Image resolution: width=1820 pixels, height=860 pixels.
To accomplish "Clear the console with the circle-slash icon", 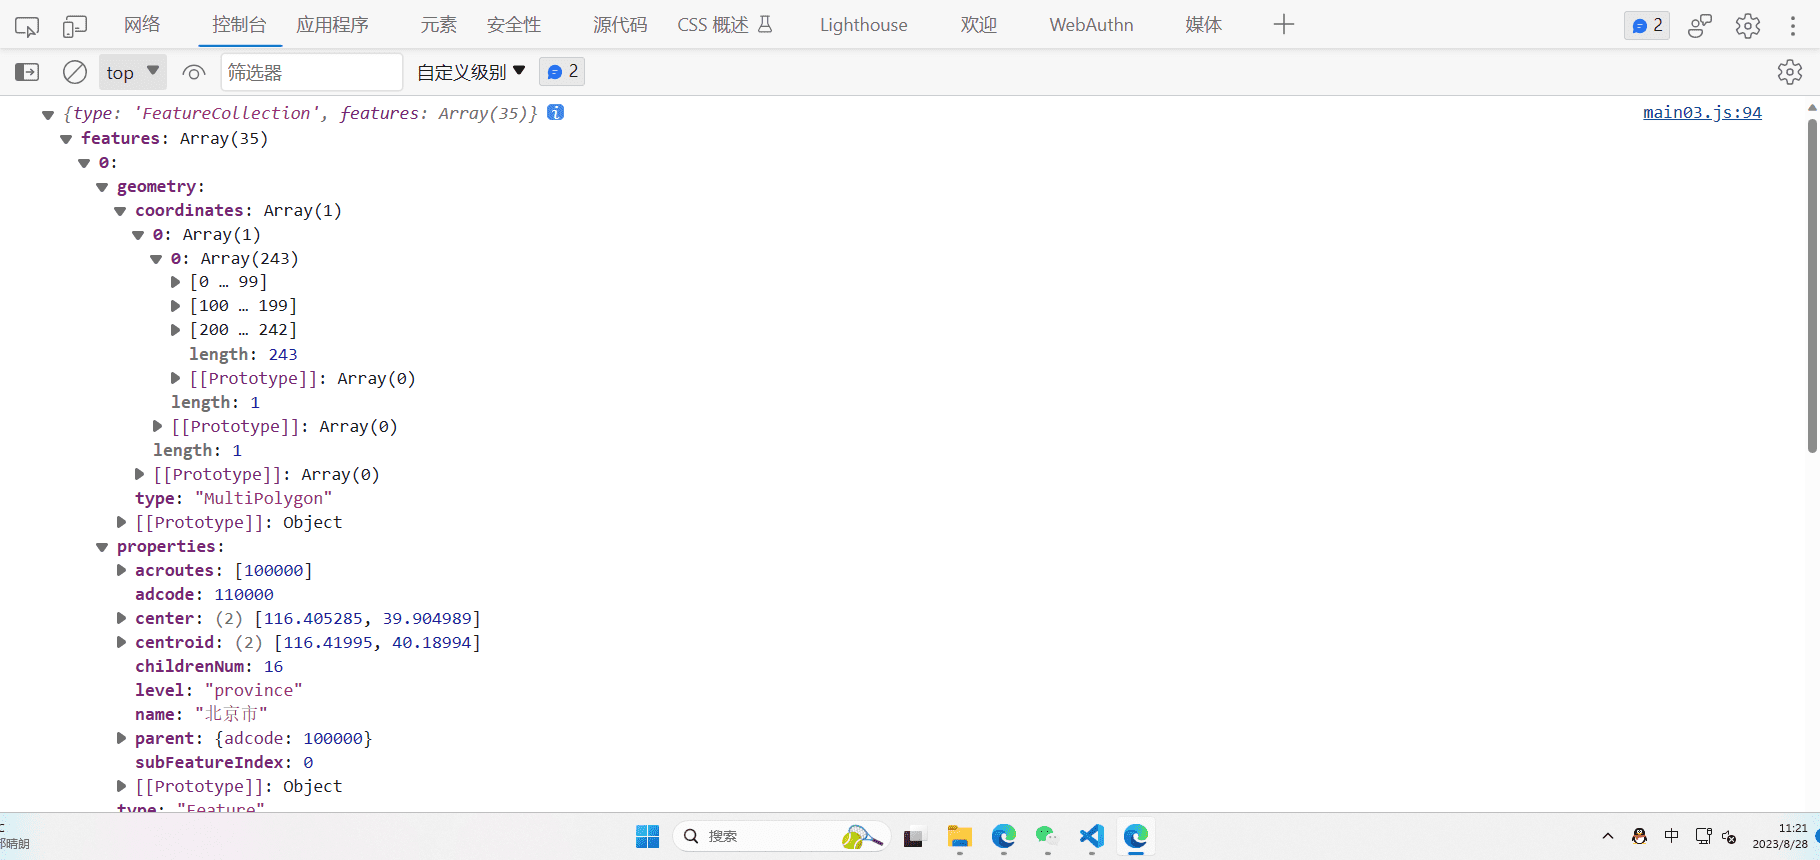I will click(x=75, y=72).
